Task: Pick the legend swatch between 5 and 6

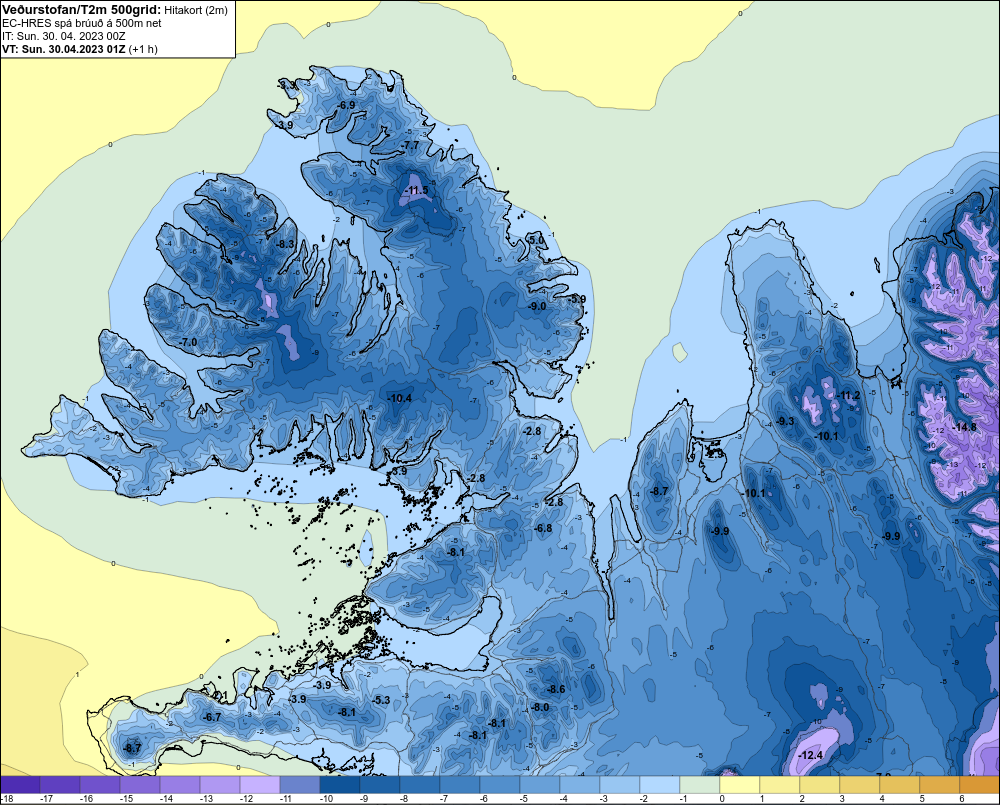Action: (x=939, y=785)
